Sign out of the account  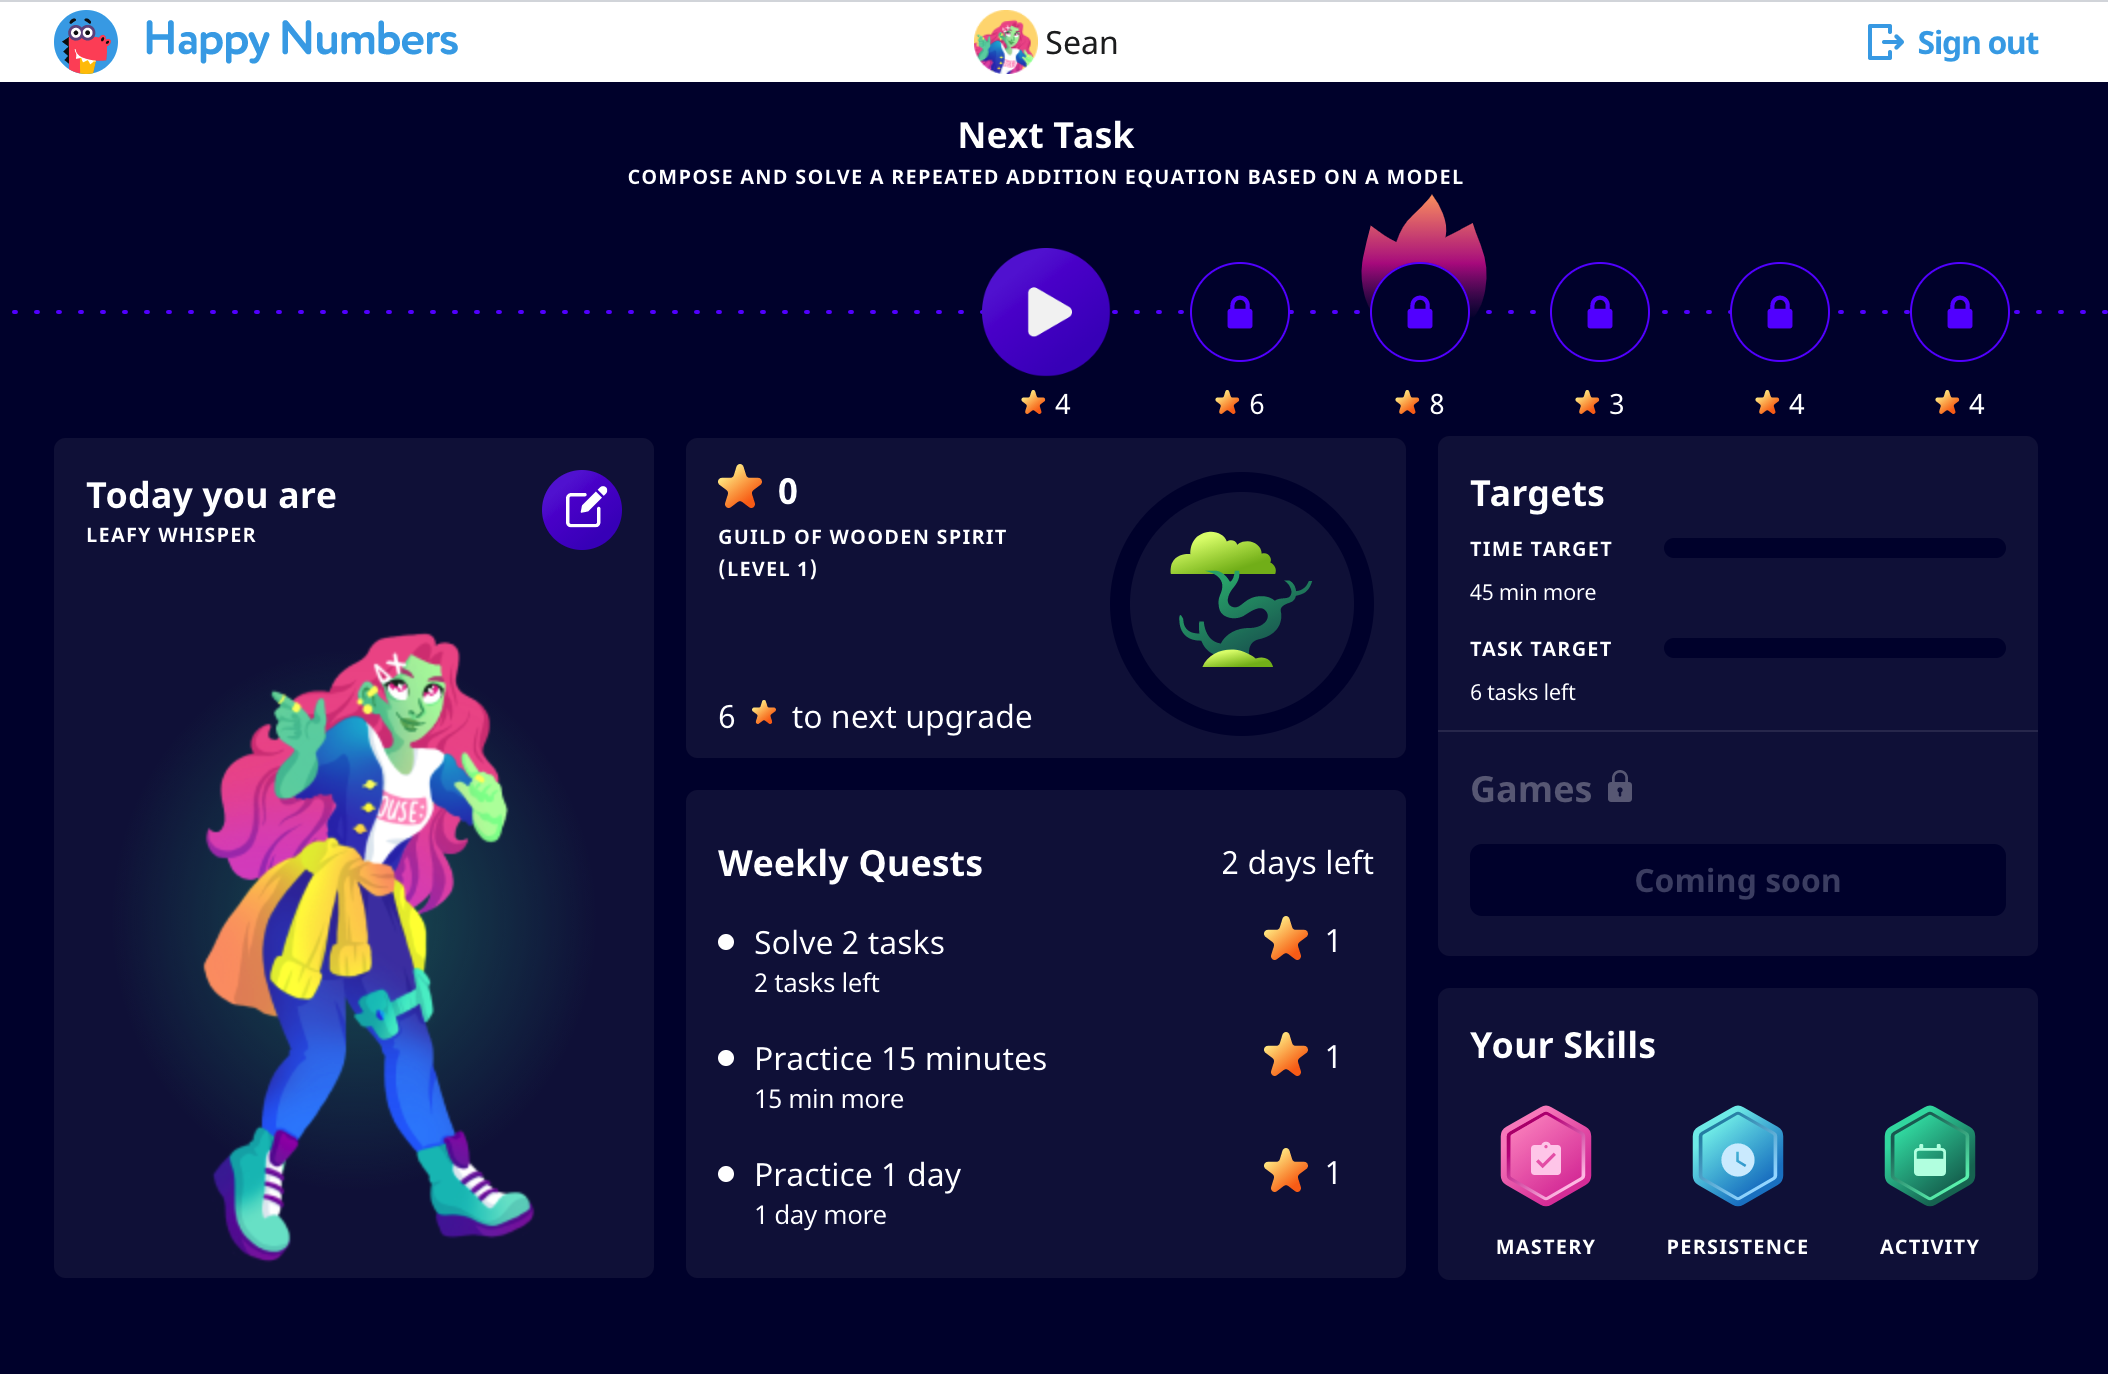1953,42
